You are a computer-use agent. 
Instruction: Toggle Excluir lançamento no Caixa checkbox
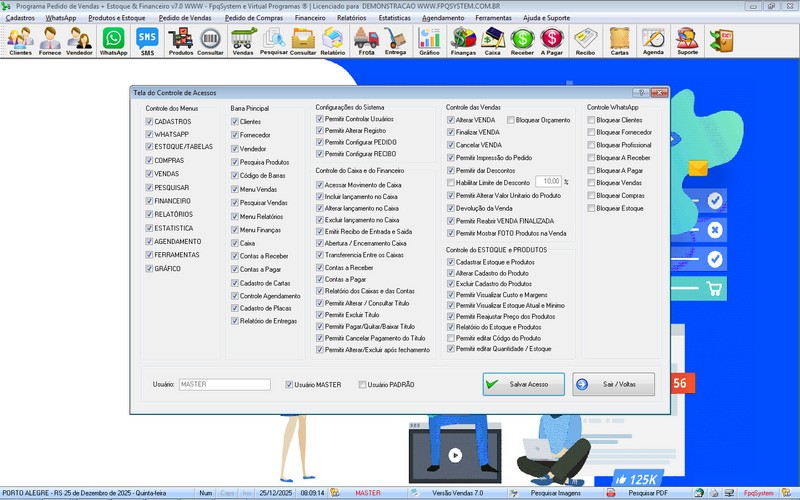(319, 220)
